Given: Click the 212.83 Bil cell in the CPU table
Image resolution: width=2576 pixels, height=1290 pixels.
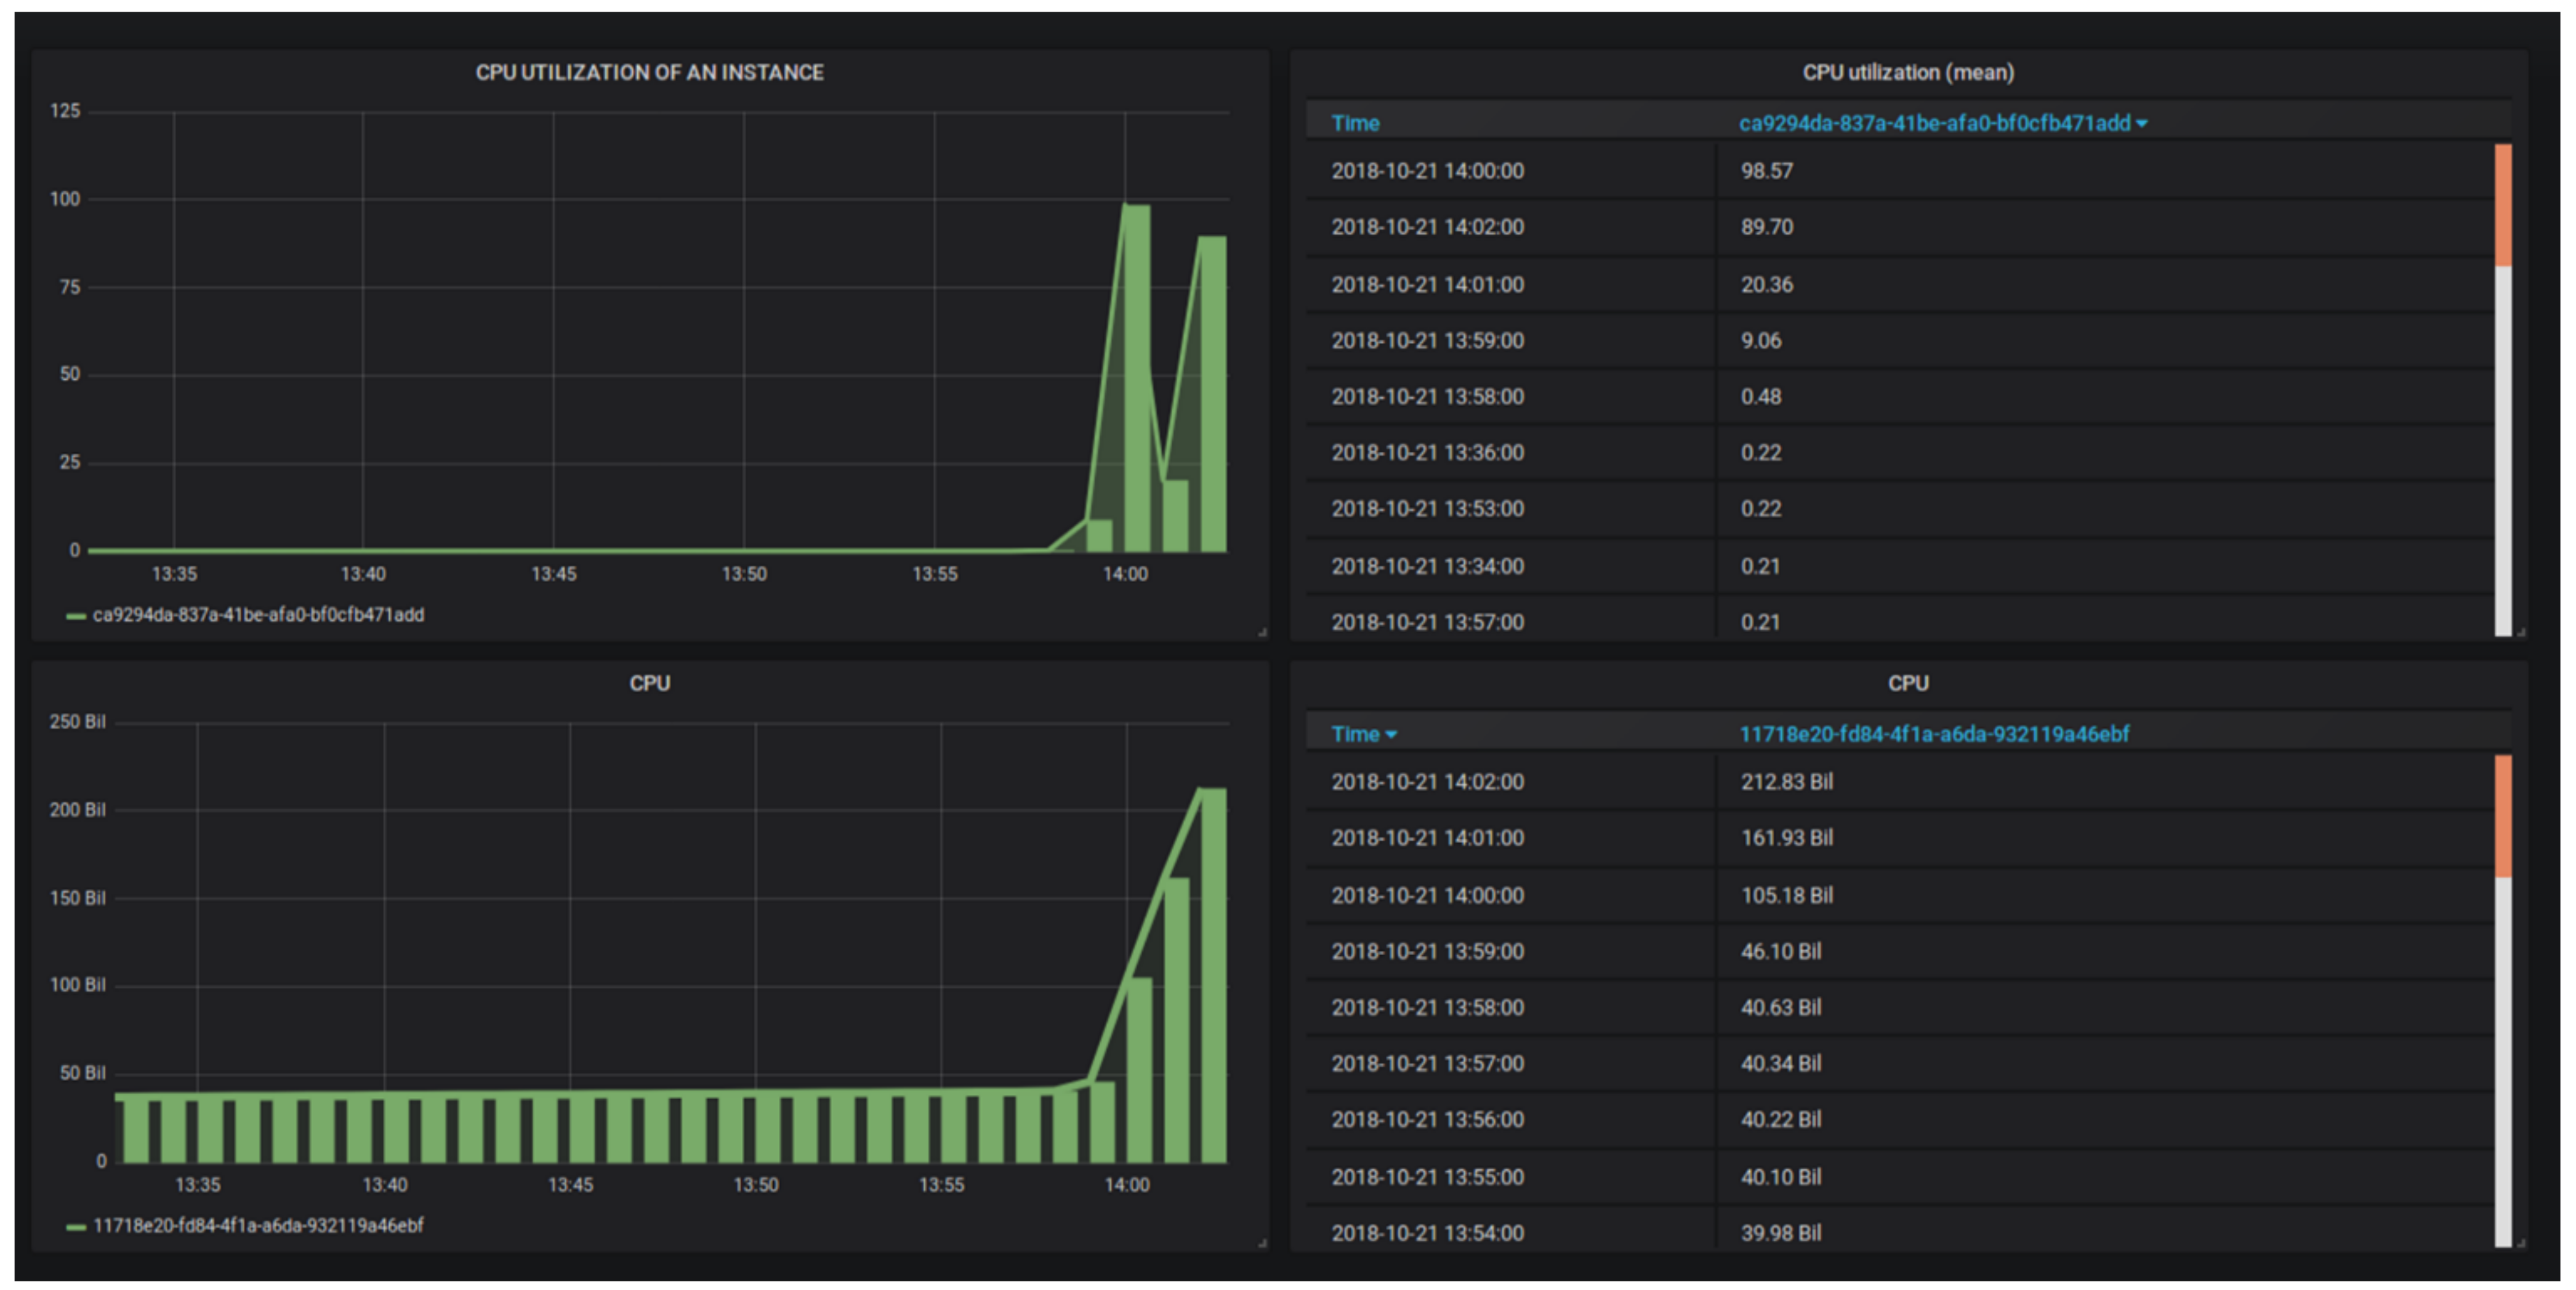Looking at the screenshot, I should pyautogui.click(x=1786, y=782).
